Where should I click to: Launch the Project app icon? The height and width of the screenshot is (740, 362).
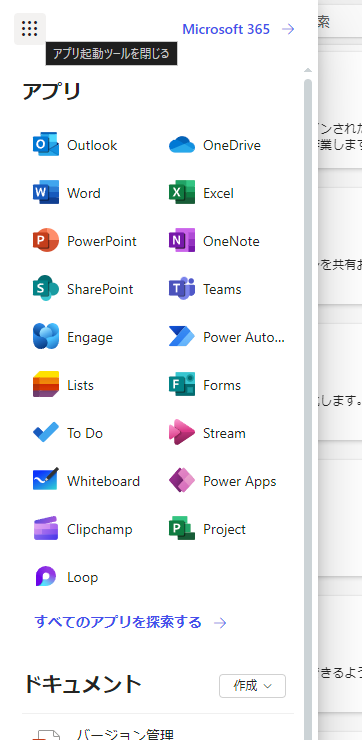182,529
